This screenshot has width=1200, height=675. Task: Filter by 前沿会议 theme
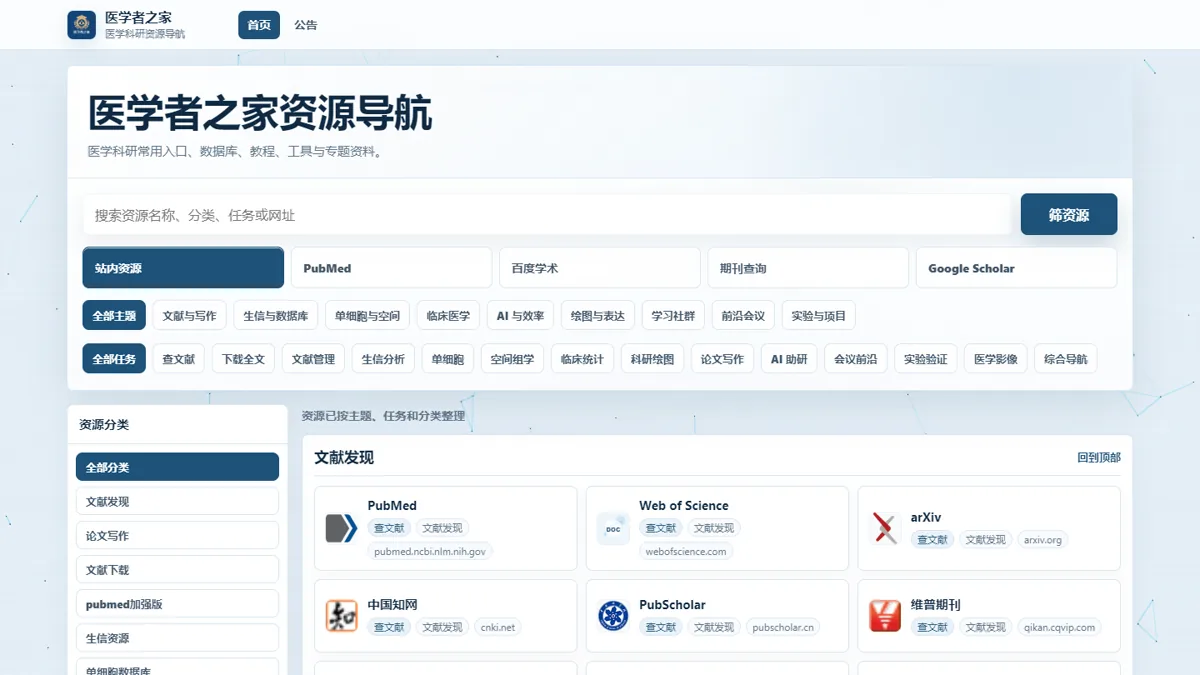[744, 316]
